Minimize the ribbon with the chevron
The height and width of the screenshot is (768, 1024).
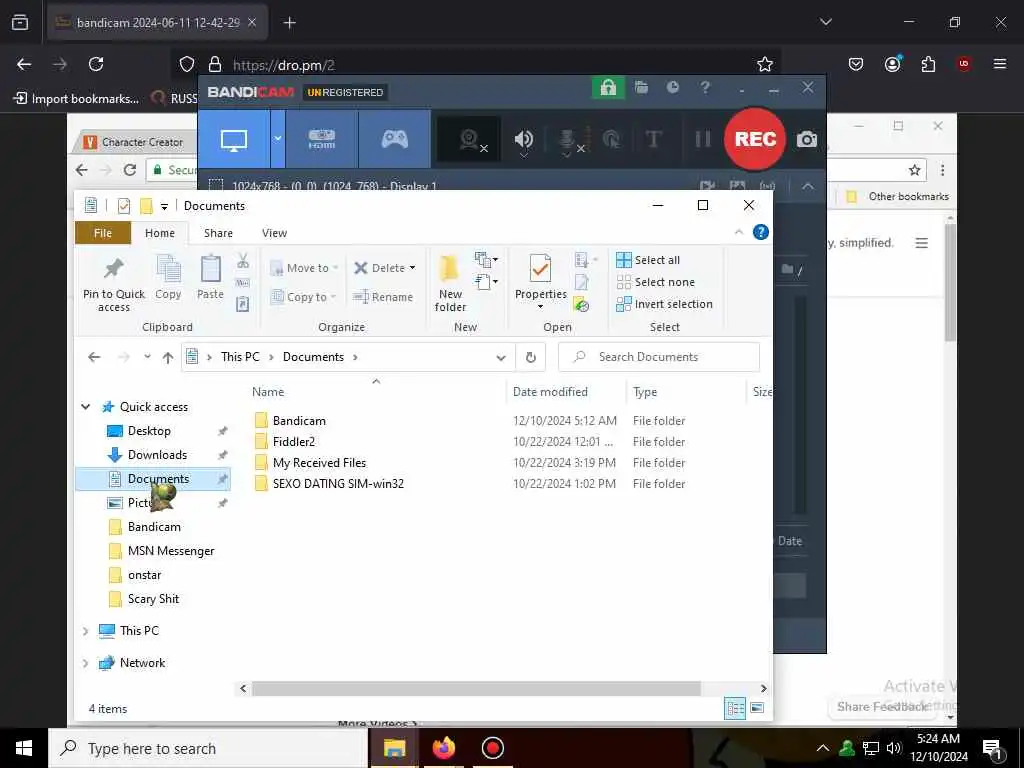point(739,232)
